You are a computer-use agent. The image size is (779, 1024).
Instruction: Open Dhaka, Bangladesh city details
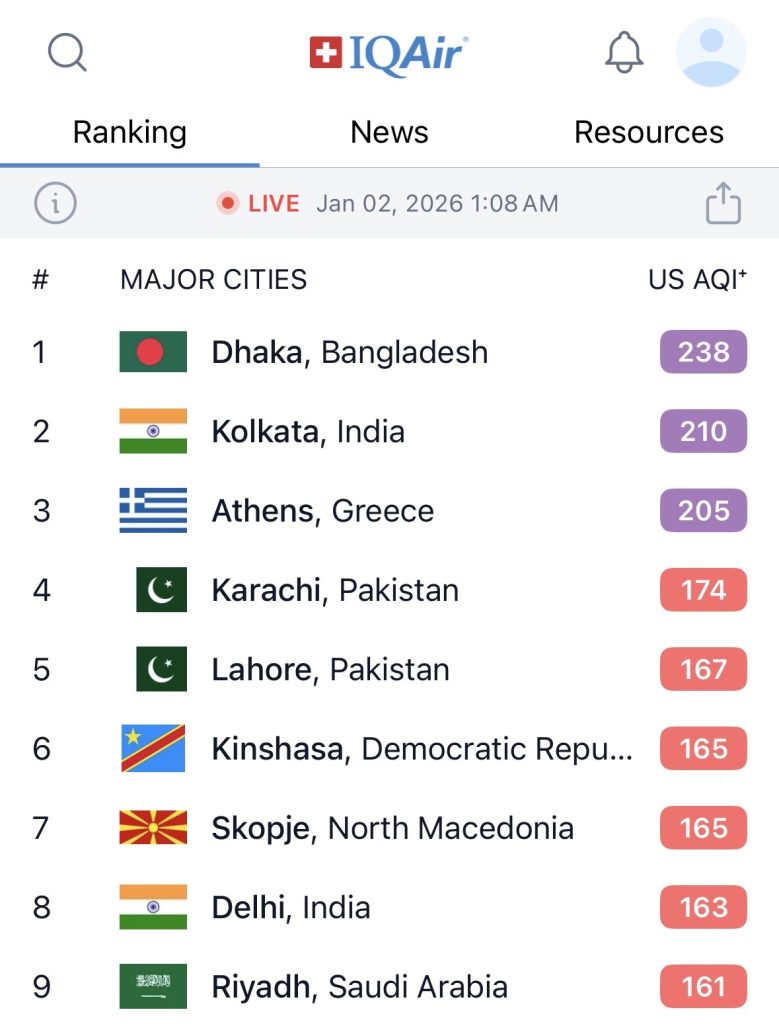click(x=349, y=352)
